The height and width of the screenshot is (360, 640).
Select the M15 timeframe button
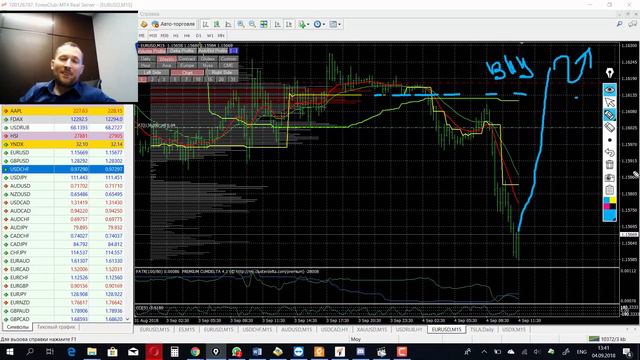(153, 36)
